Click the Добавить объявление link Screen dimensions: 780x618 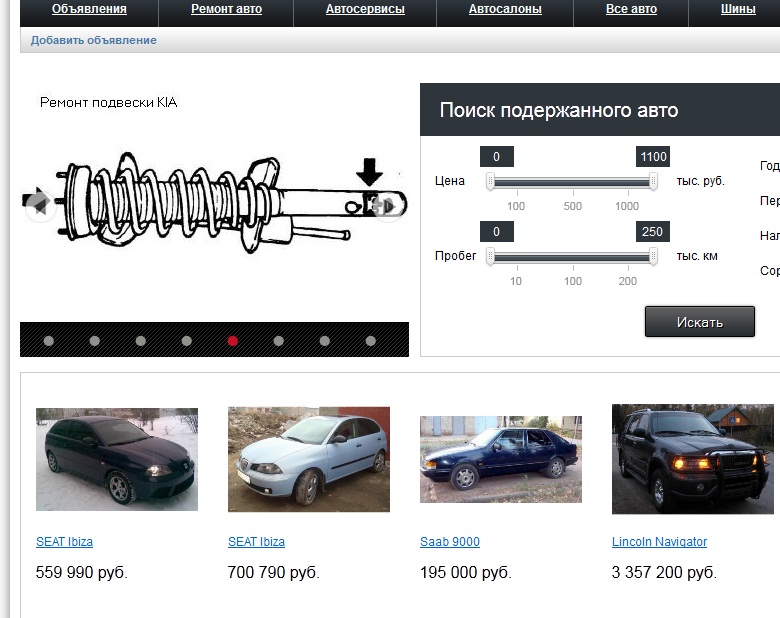94,40
